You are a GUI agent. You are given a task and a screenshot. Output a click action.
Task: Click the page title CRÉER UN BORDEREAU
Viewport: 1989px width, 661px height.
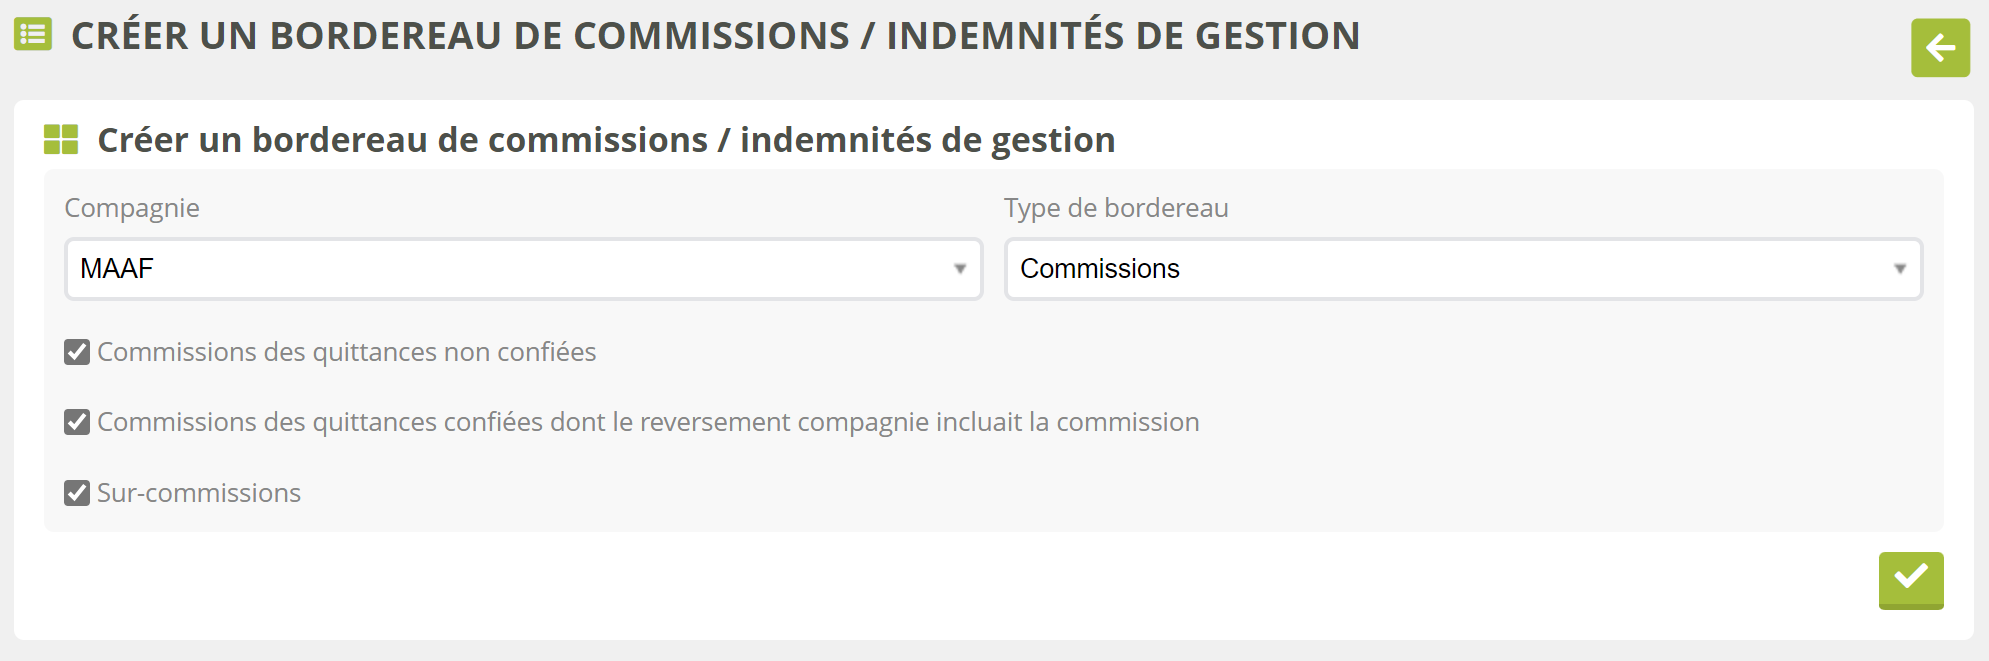(715, 36)
